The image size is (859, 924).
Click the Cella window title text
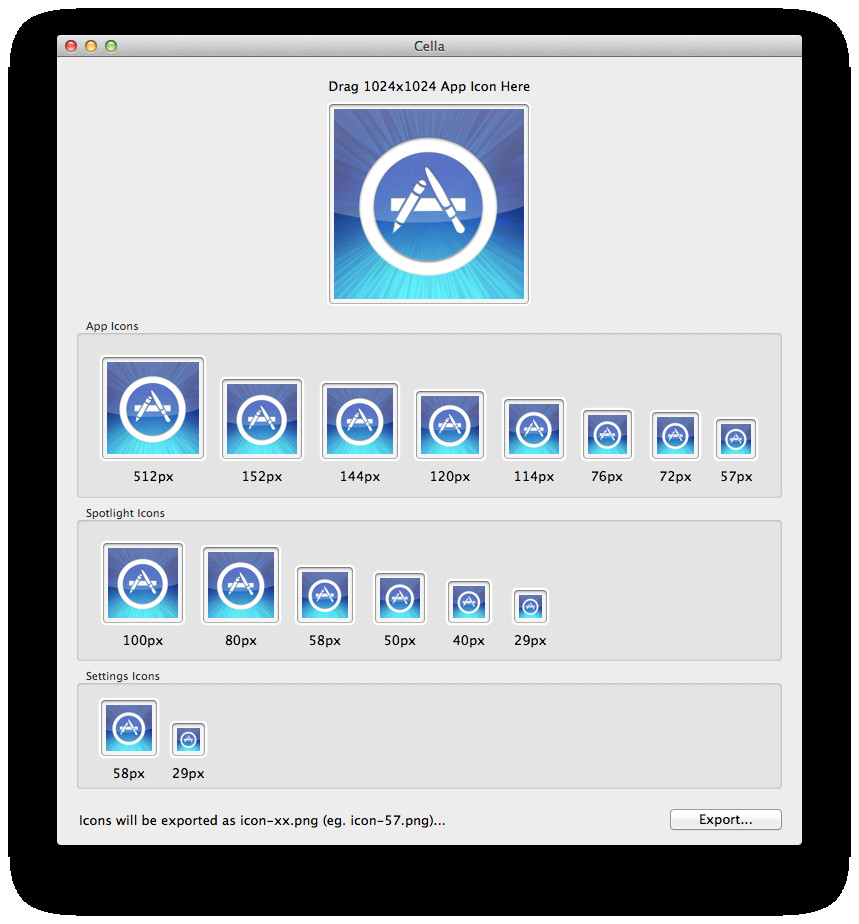point(429,46)
